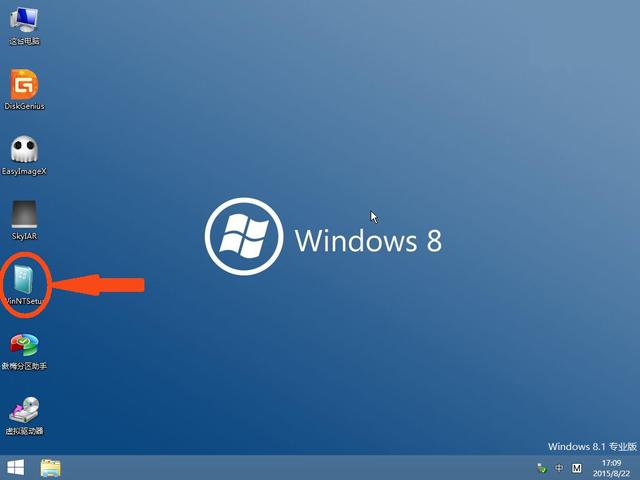Click the empty middle area of the taskbar
The height and width of the screenshot is (480, 640).
tap(300, 467)
